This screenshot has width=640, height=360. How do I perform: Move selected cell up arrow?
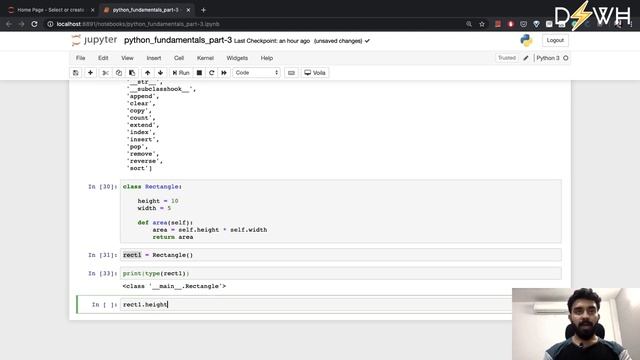click(x=147, y=73)
